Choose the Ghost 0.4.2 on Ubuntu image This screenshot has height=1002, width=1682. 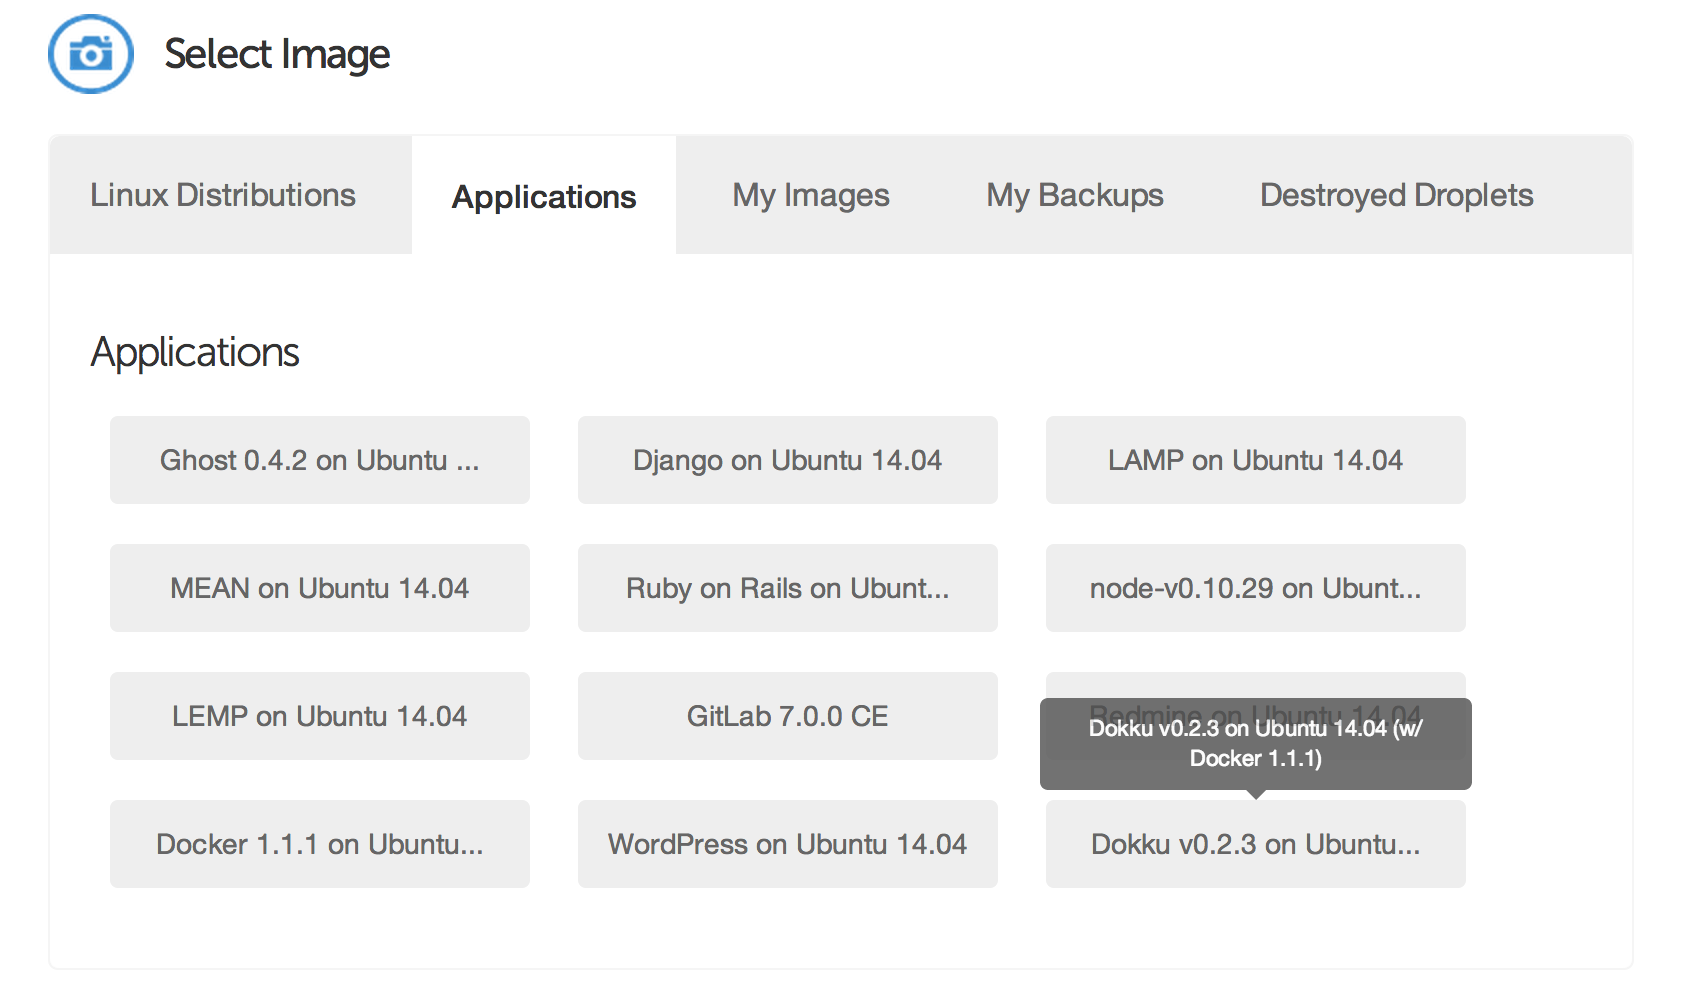(320, 460)
